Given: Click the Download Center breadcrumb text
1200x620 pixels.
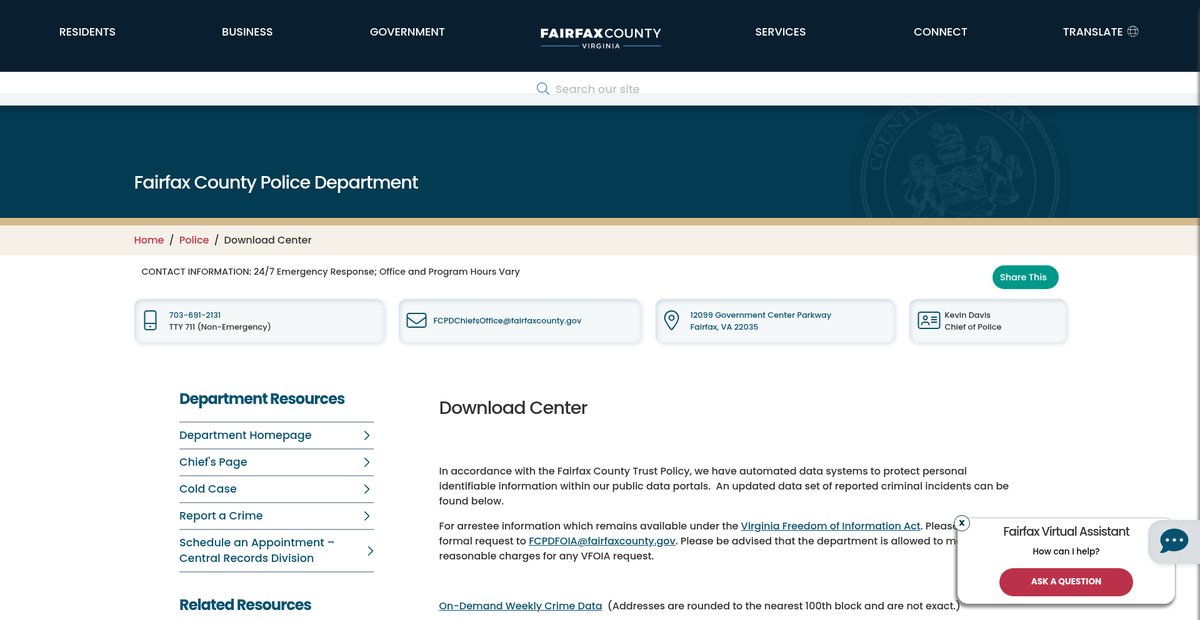Looking at the screenshot, I should pyautogui.click(x=268, y=240).
